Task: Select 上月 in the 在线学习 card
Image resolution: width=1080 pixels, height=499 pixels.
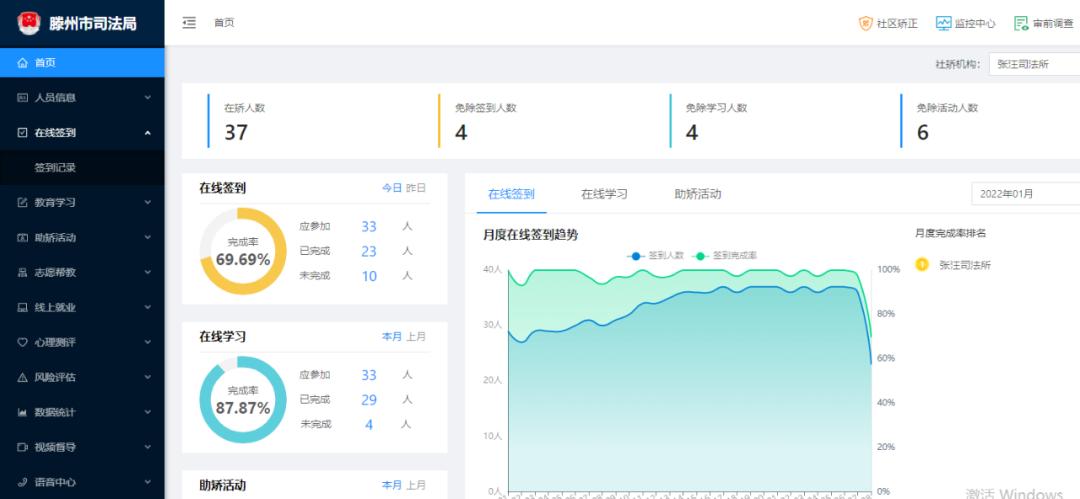Action: coord(416,337)
